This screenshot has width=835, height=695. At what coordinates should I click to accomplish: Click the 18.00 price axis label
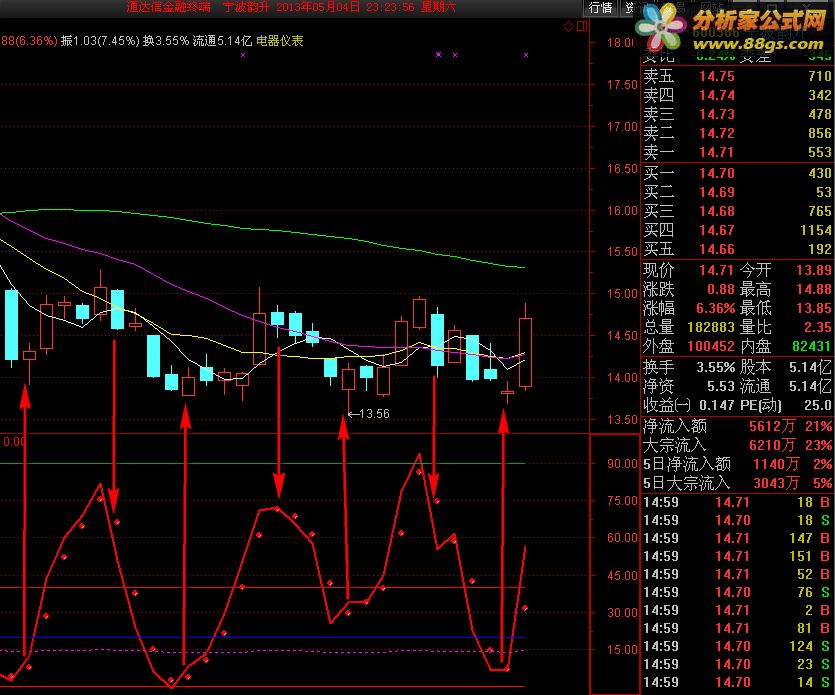click(x=621, y=43)
